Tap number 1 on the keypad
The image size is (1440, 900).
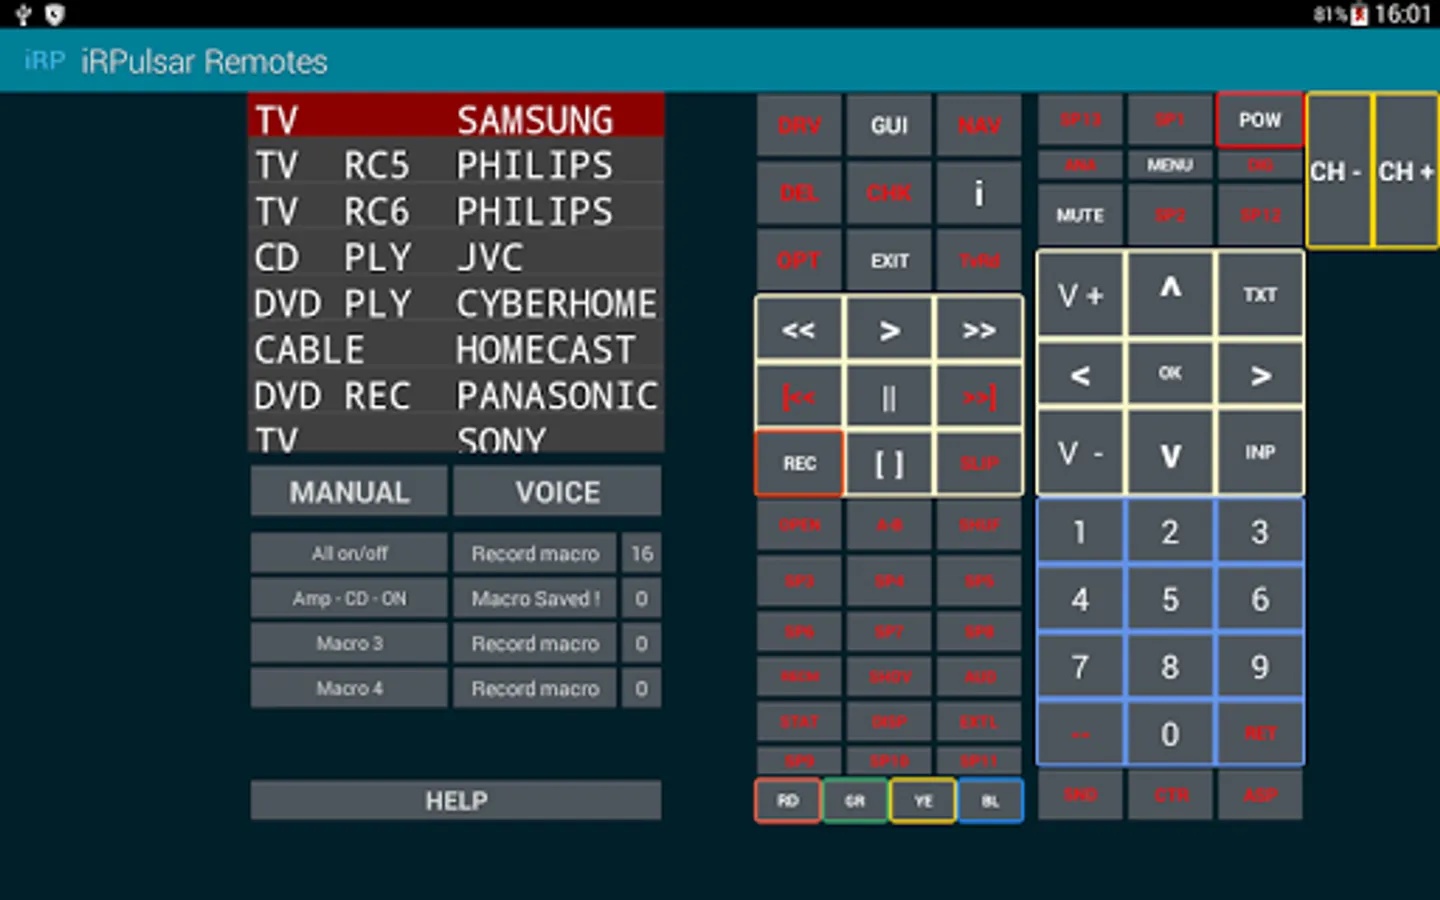coord(1080,532)
